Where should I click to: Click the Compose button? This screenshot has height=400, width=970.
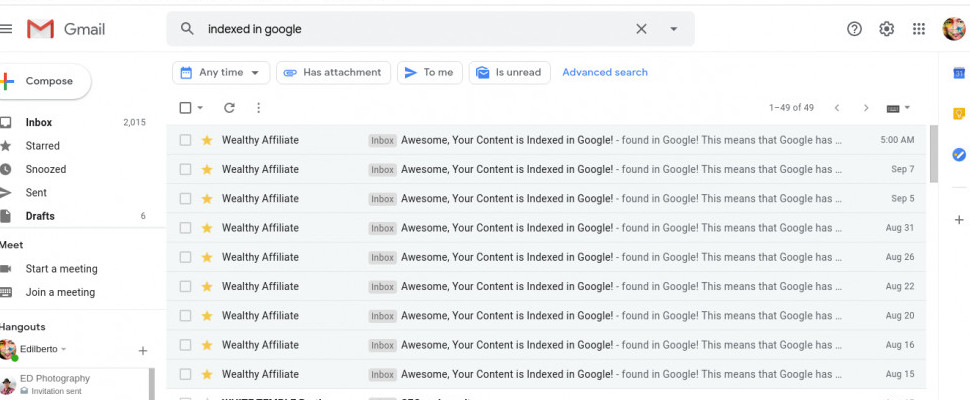[x=45, y=81]
